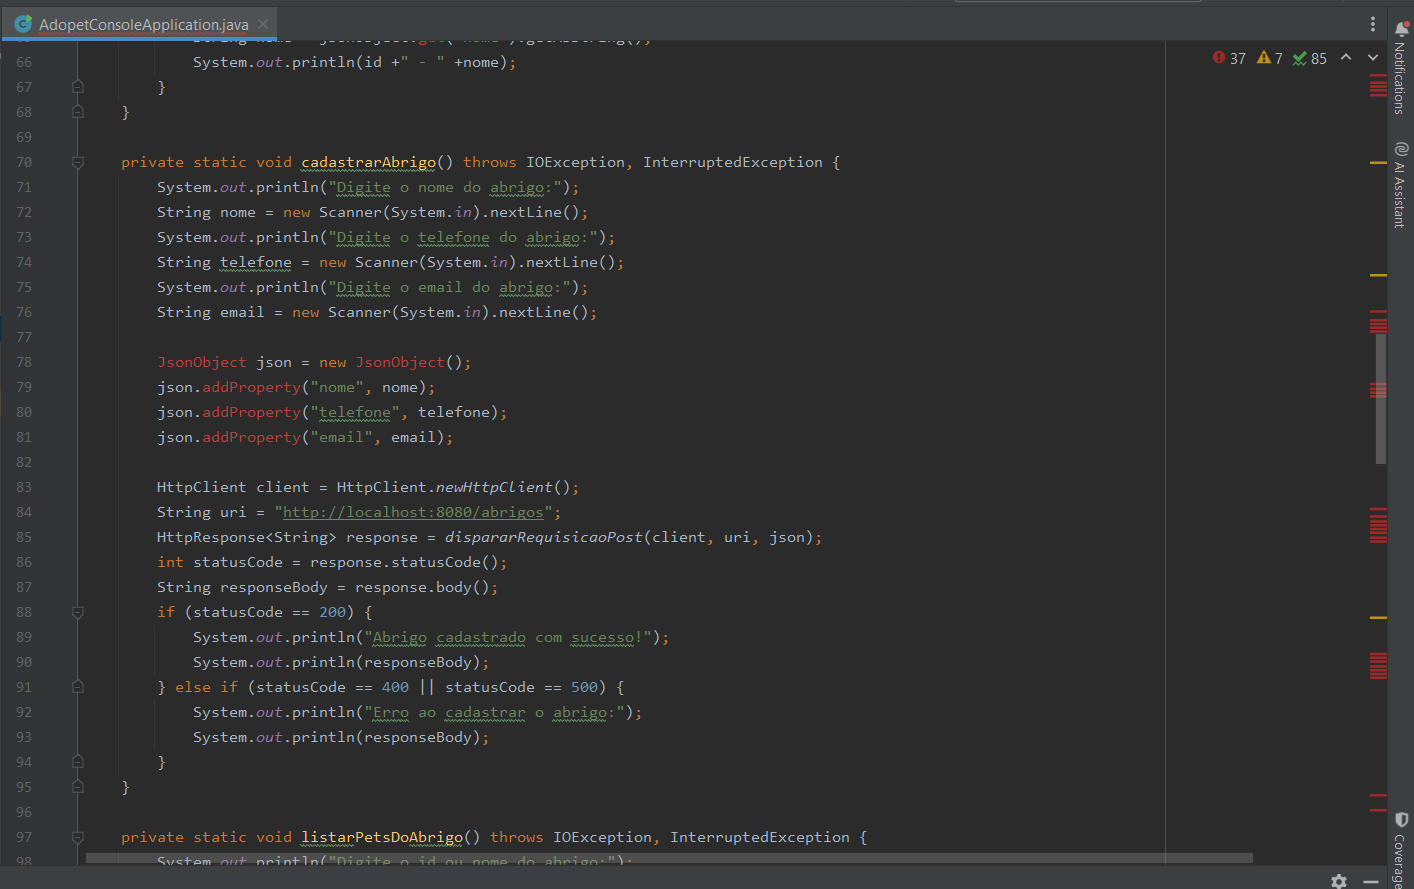This screenshot has width=1414, height=889.
Task: Click line number 96 in the gutter
Action: 24,812
